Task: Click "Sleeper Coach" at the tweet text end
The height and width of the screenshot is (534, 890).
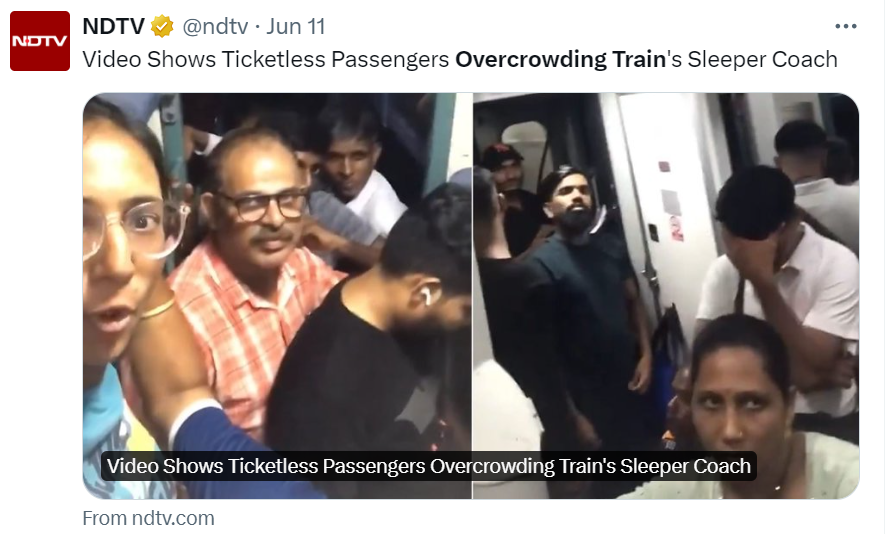Action: (x=762, y=59)
